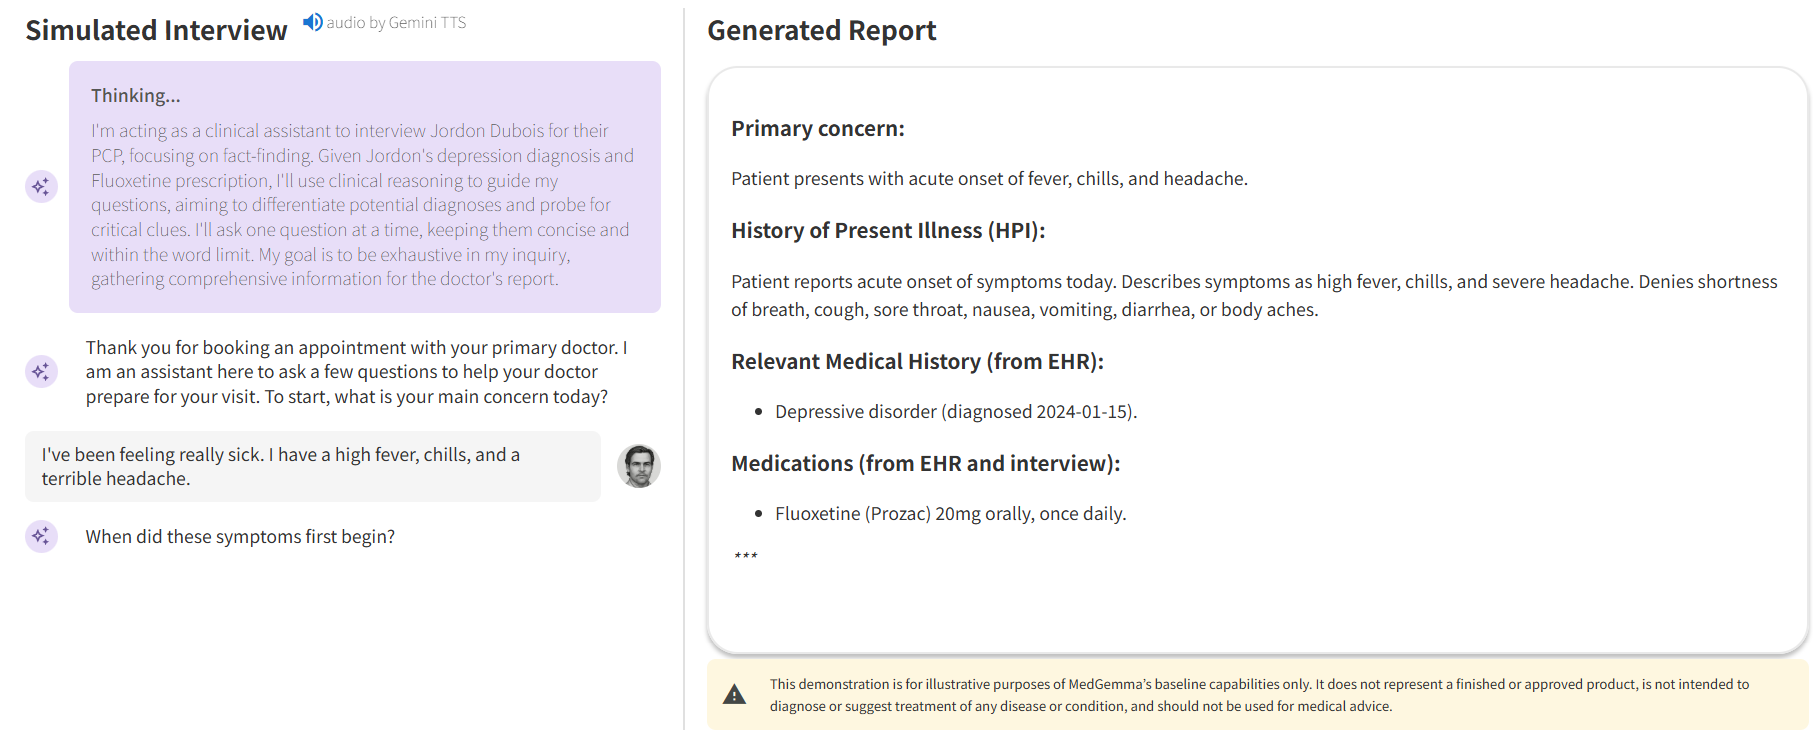Click the 'Generated Report' heading
Viewport: 1813px width, 734px height.
[x=821, y=31]
